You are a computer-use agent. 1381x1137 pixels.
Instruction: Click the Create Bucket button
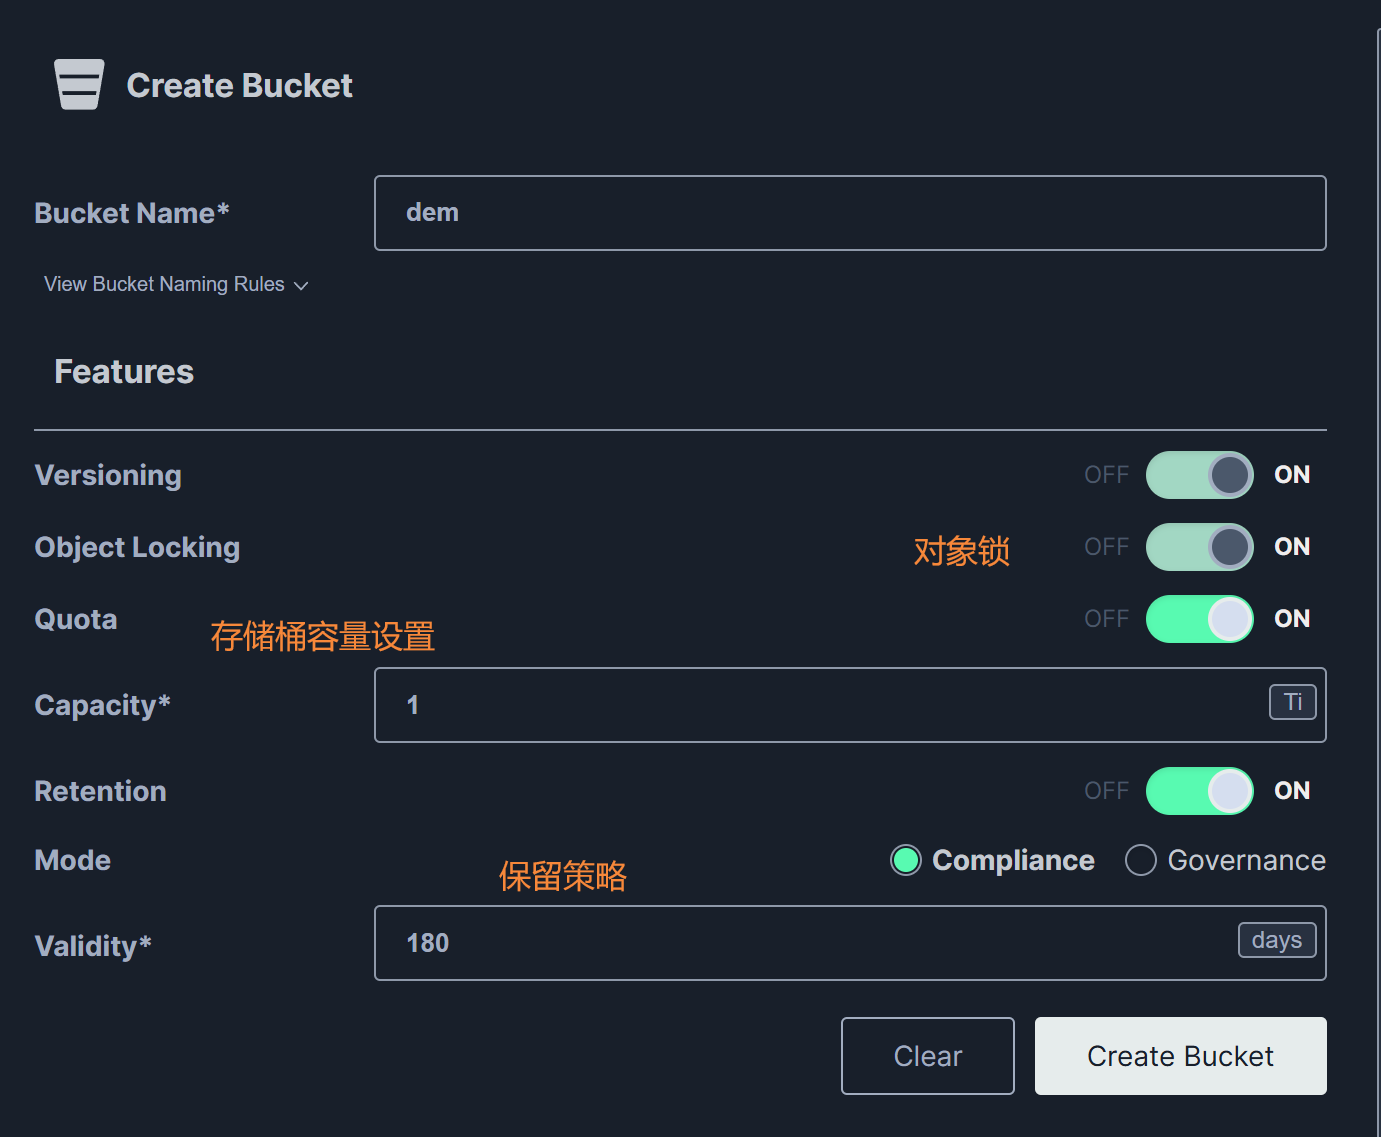tap(1180, 1056)
